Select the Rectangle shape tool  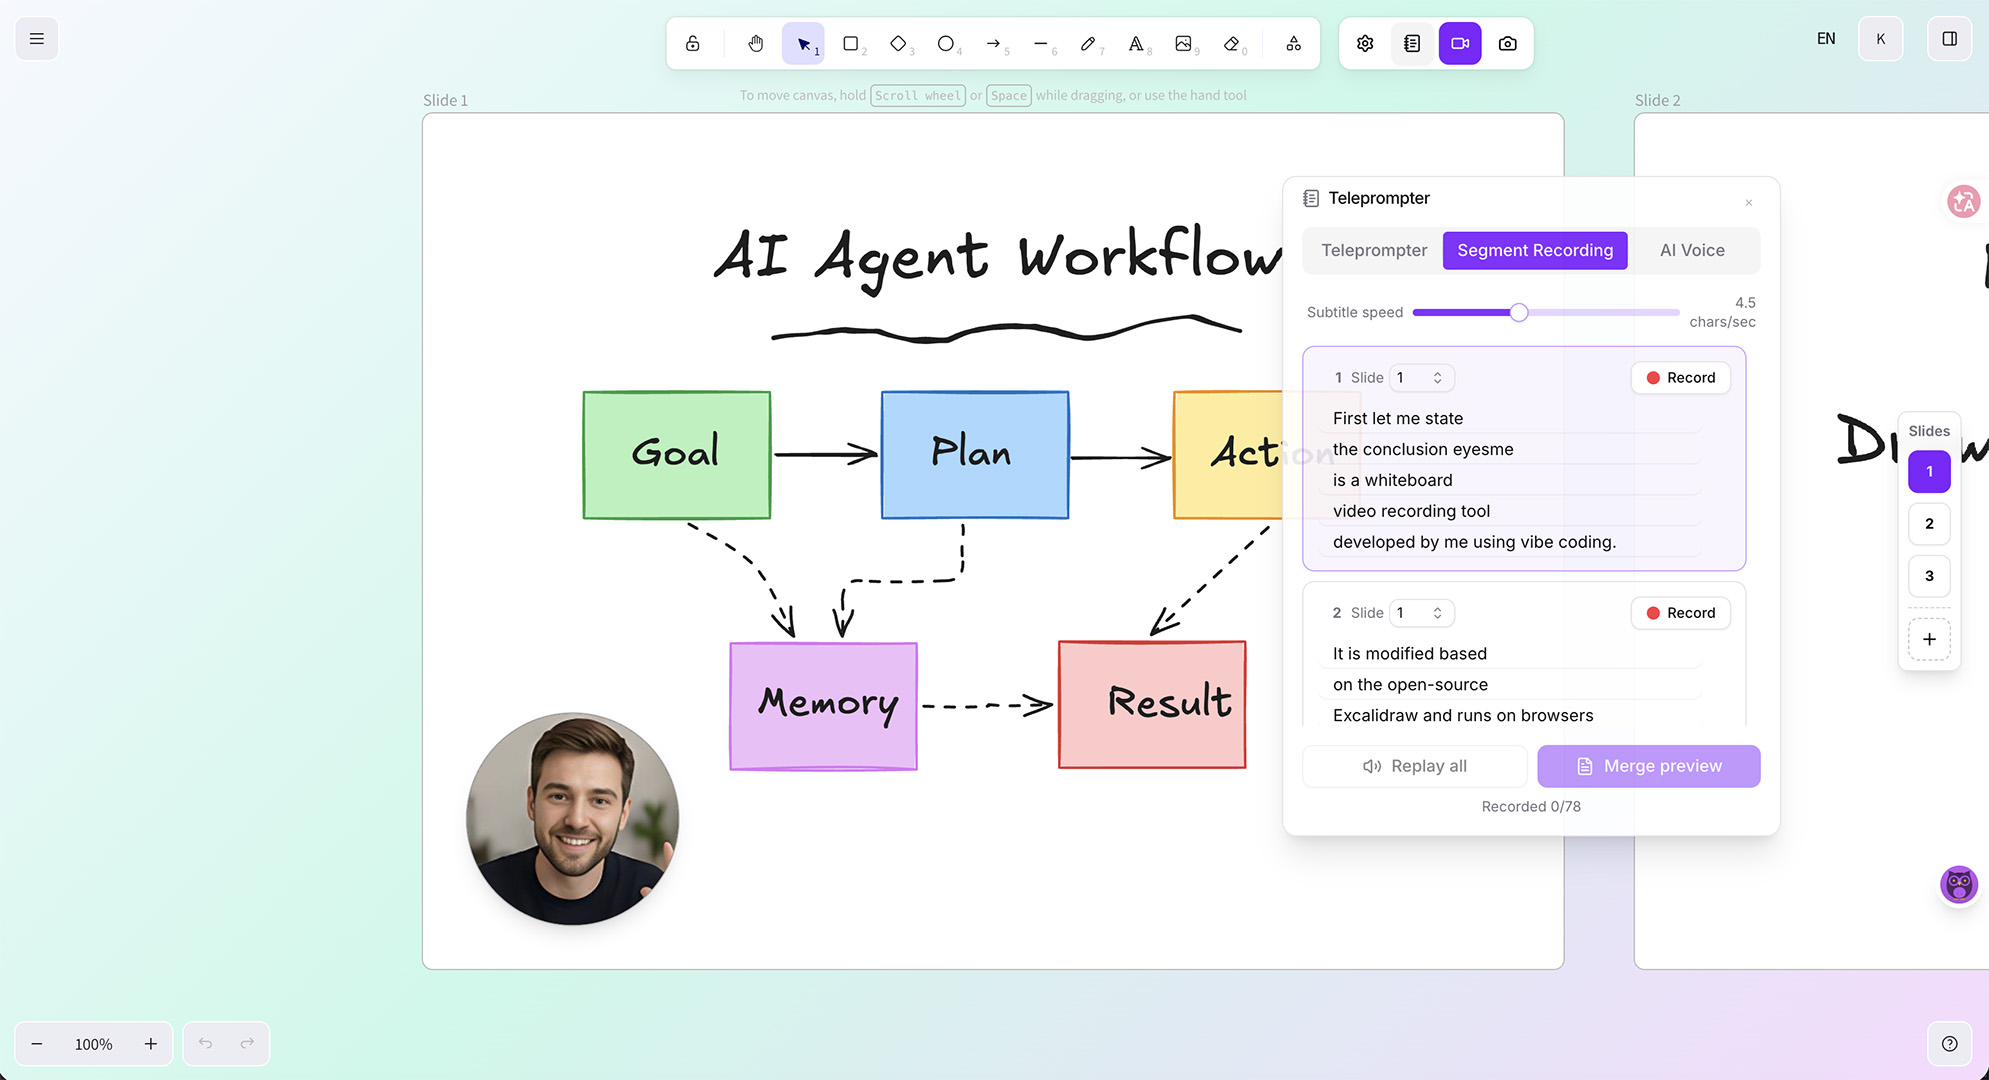pyautogui.click(x=851, y=43)
